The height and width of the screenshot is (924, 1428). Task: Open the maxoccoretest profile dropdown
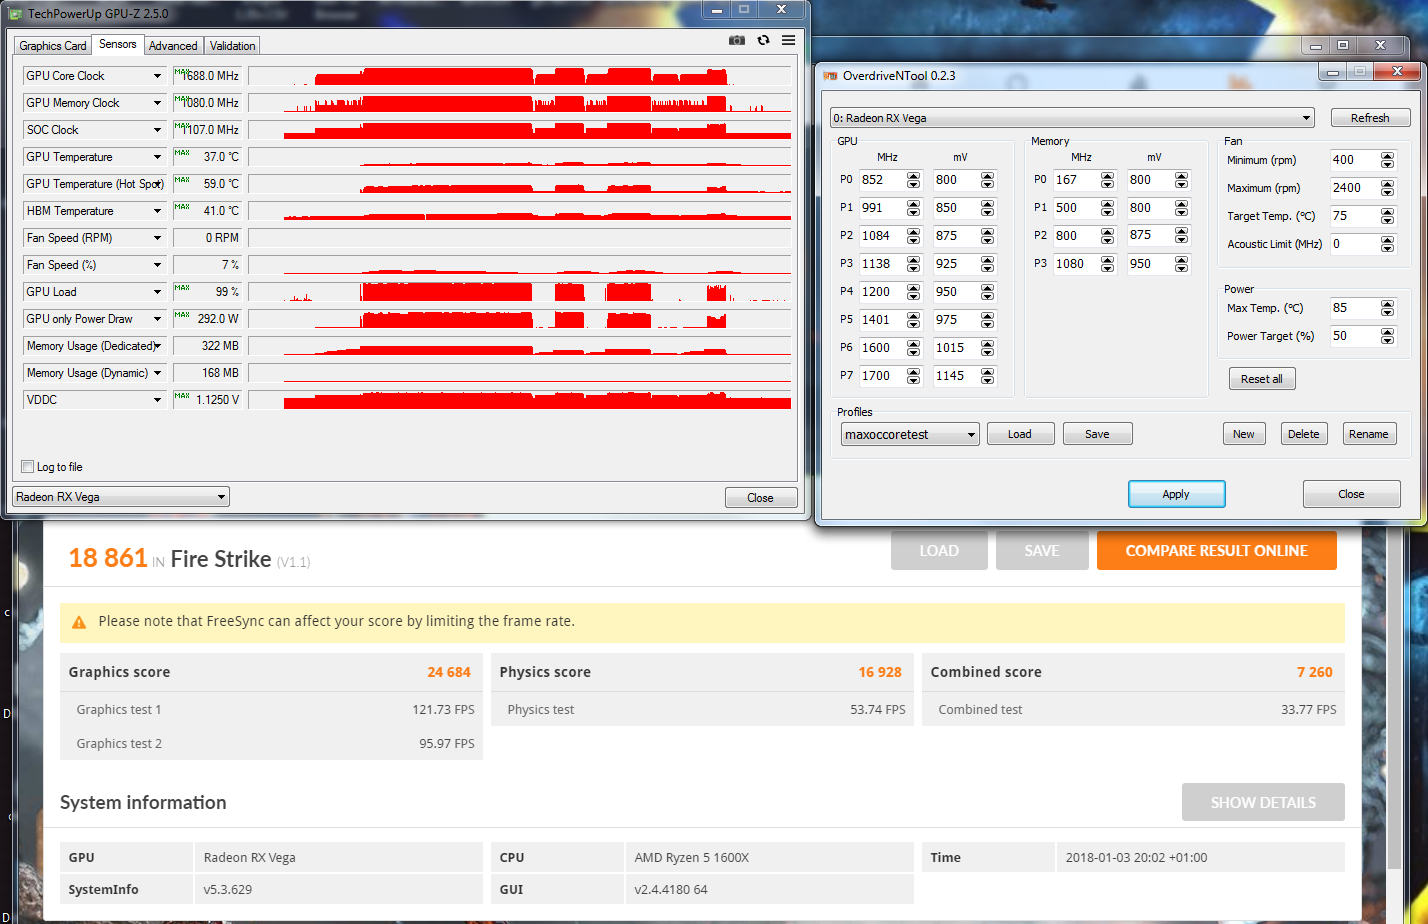910,434
